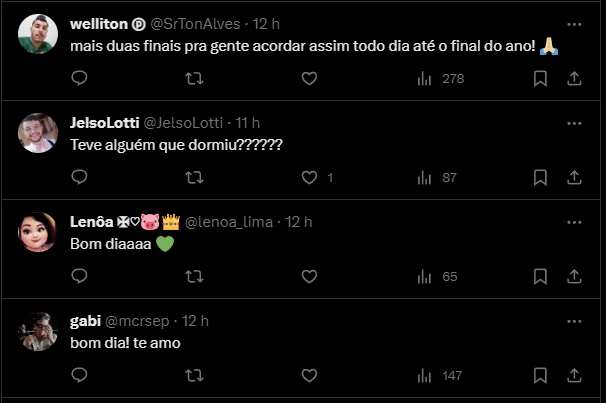This screenshot has width=606, height=403.
Task: View analytics of gabi's tweet showing 147
Action: 438,375
